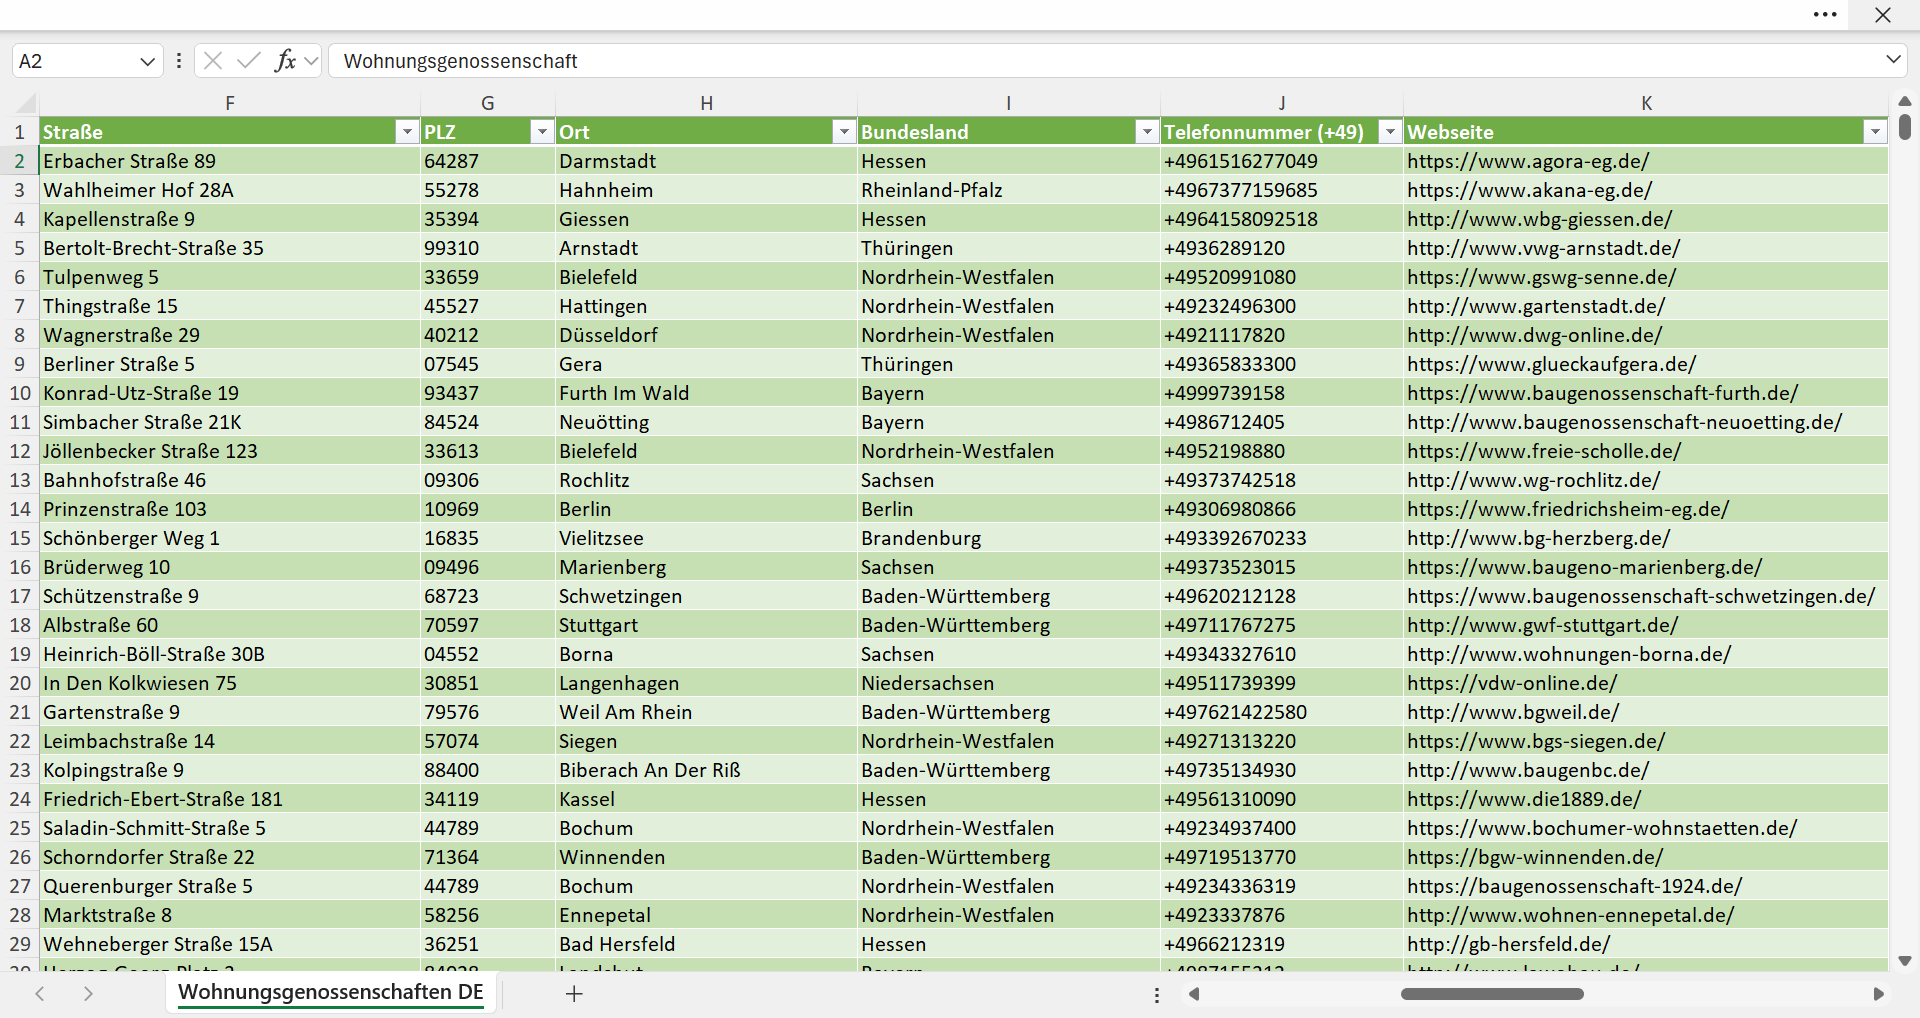
Task: Click previous sheet navigation arrow
Action: (40, 994)
